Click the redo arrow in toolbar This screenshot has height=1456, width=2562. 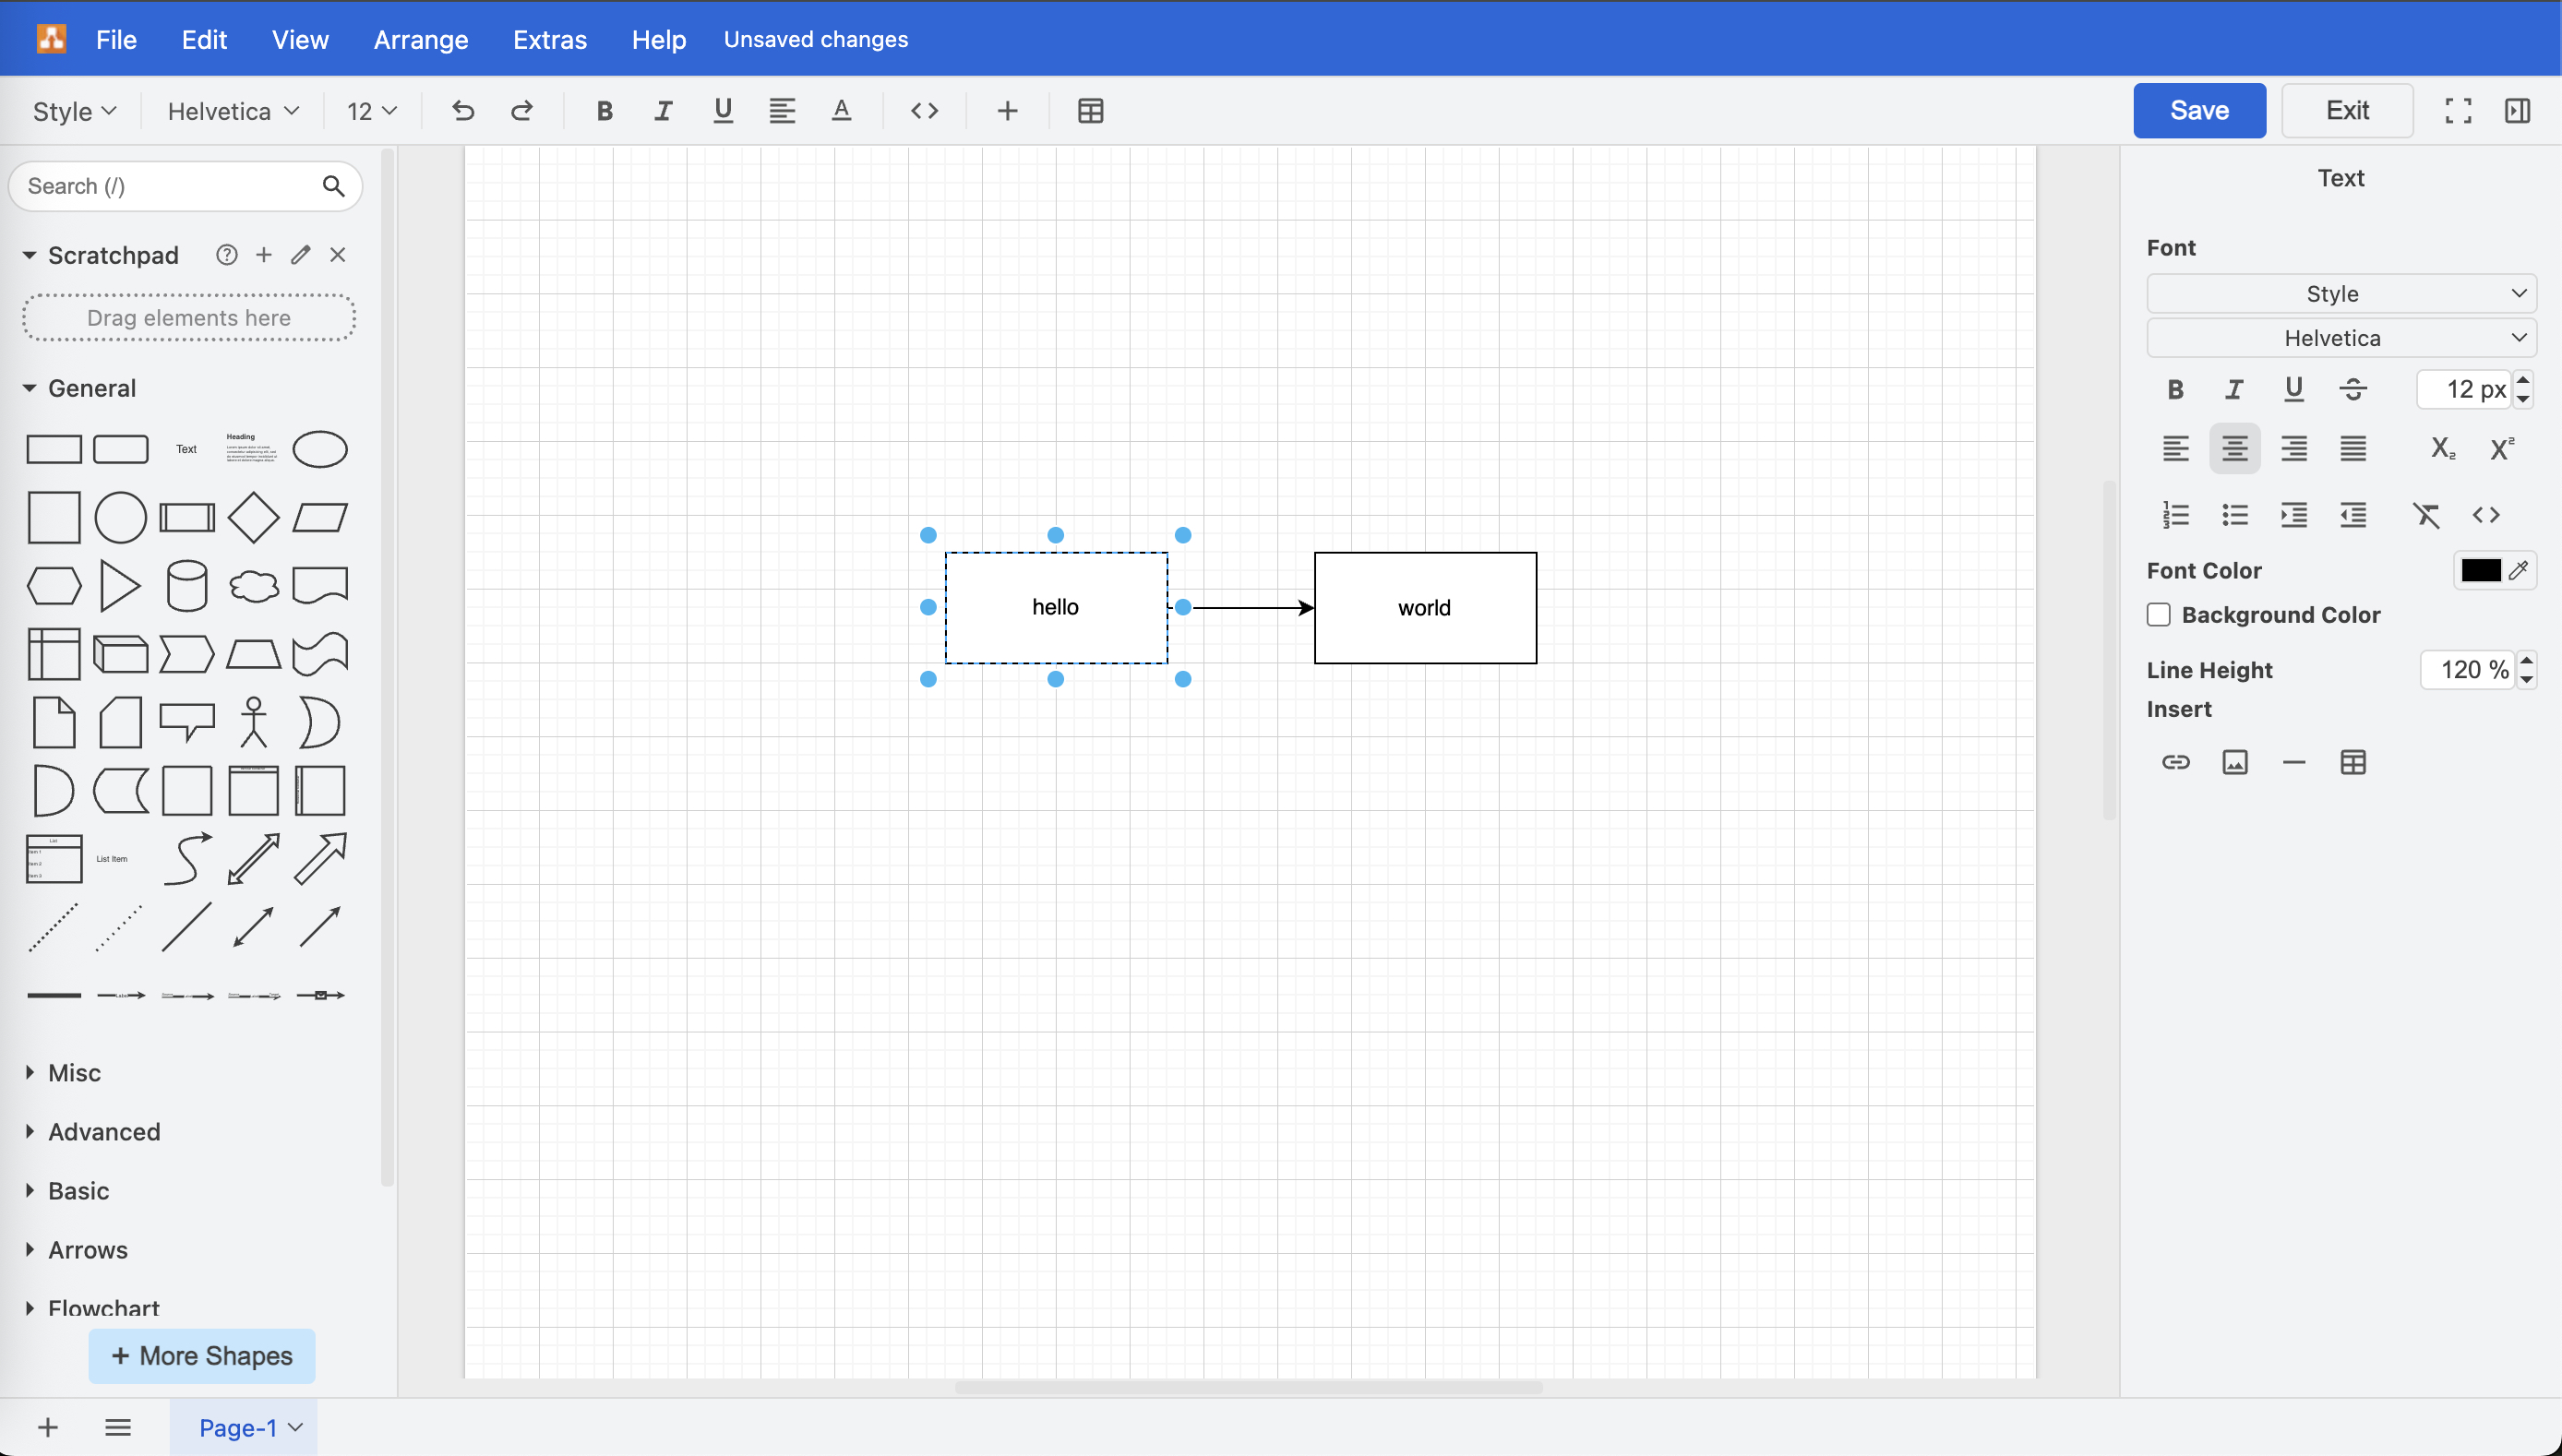coord(522,111)
